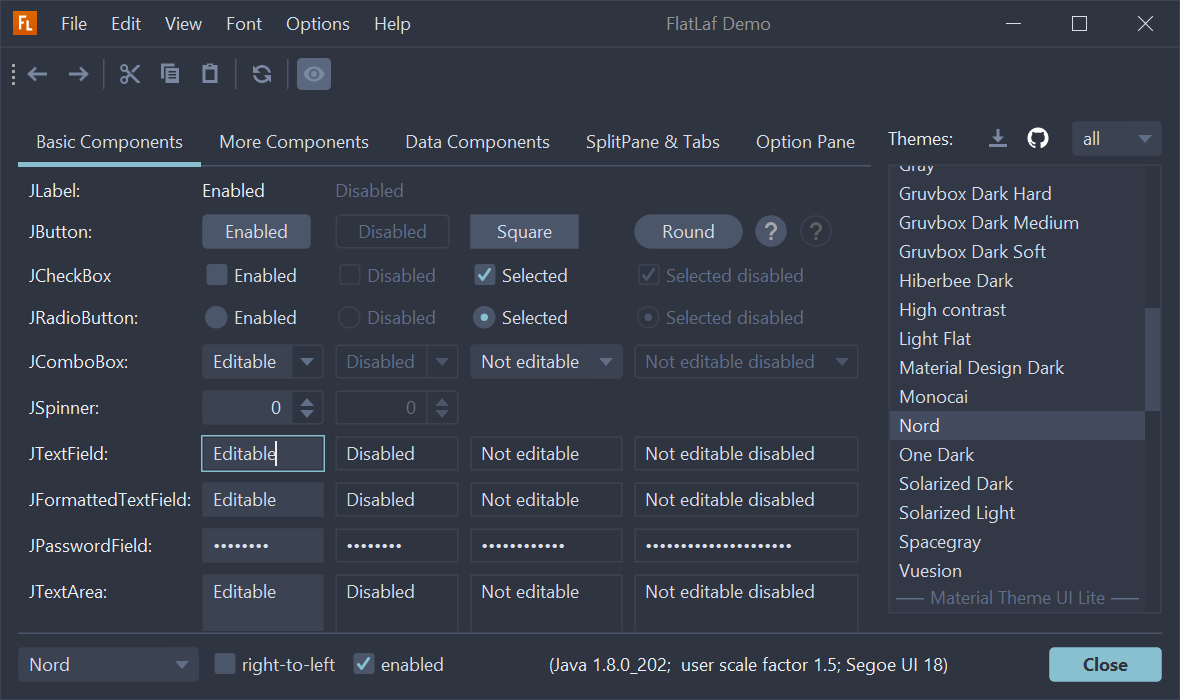Open the Font menu
The image size is (1180, 700).
pos(244,24)
